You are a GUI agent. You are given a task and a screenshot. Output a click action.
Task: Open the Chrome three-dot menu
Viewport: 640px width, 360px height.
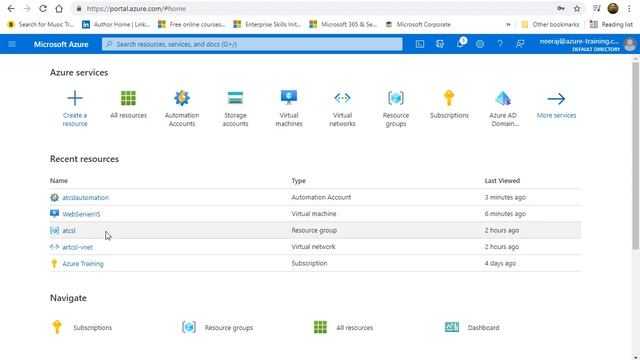click(x=629, y=9)
